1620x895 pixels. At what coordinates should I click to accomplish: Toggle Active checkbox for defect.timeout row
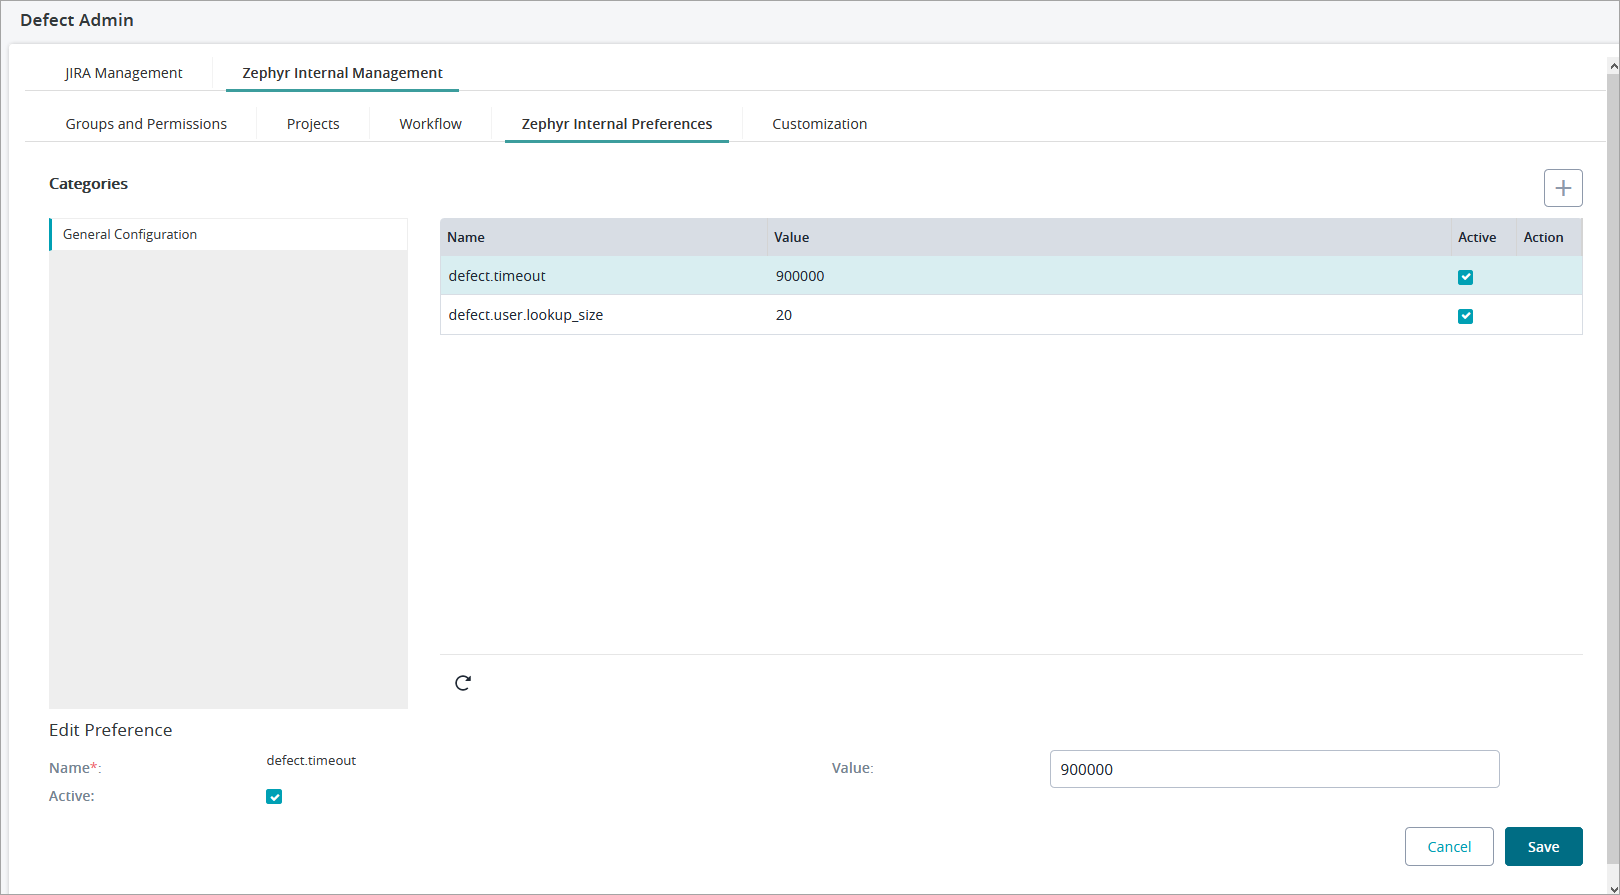pyautogui.click(x=1465, y=277)
